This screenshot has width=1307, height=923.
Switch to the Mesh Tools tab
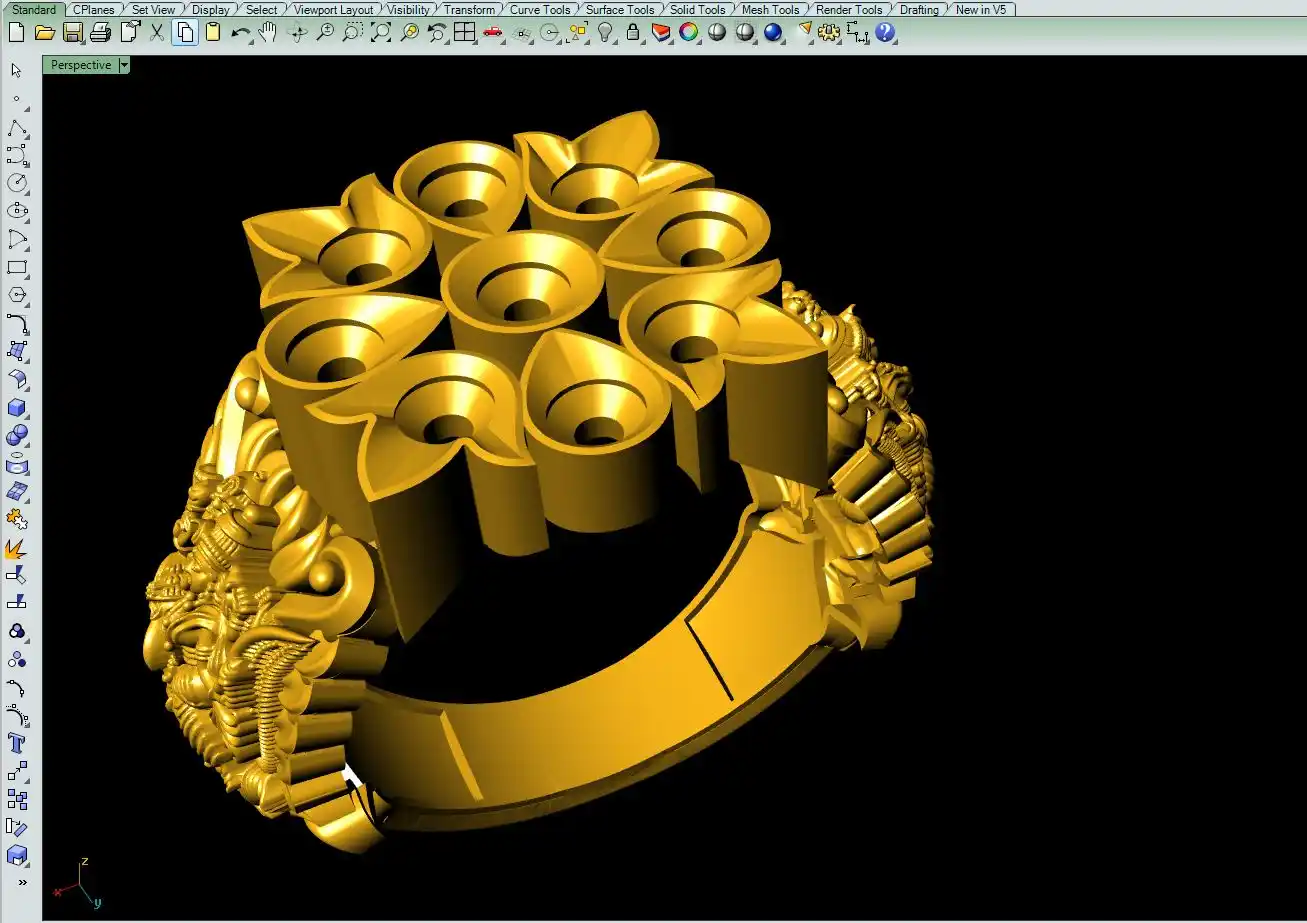pyautogui.click(x=770, y=10)
